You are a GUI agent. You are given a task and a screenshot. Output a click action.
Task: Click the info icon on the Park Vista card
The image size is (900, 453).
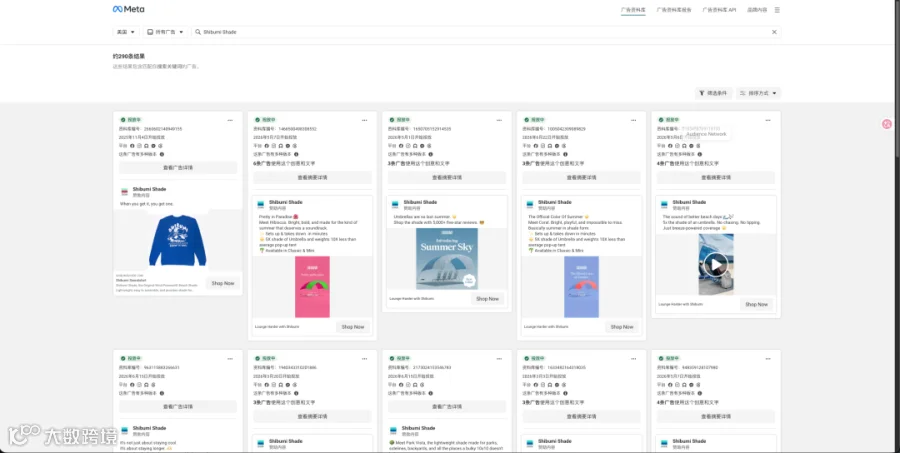click(x=430, y=393)
